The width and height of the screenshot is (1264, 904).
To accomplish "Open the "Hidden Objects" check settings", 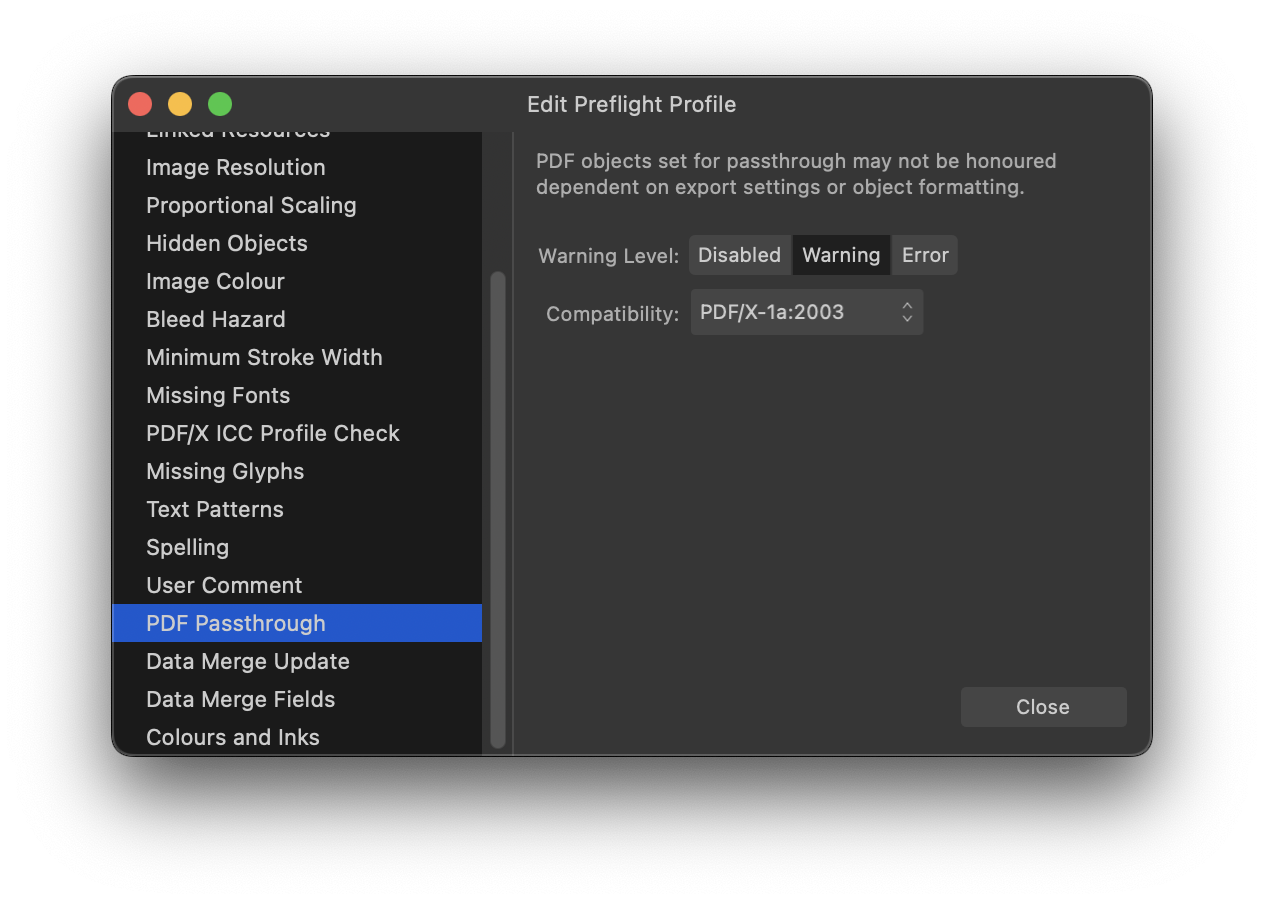I will pyautogui.click(x=227, y=243).
